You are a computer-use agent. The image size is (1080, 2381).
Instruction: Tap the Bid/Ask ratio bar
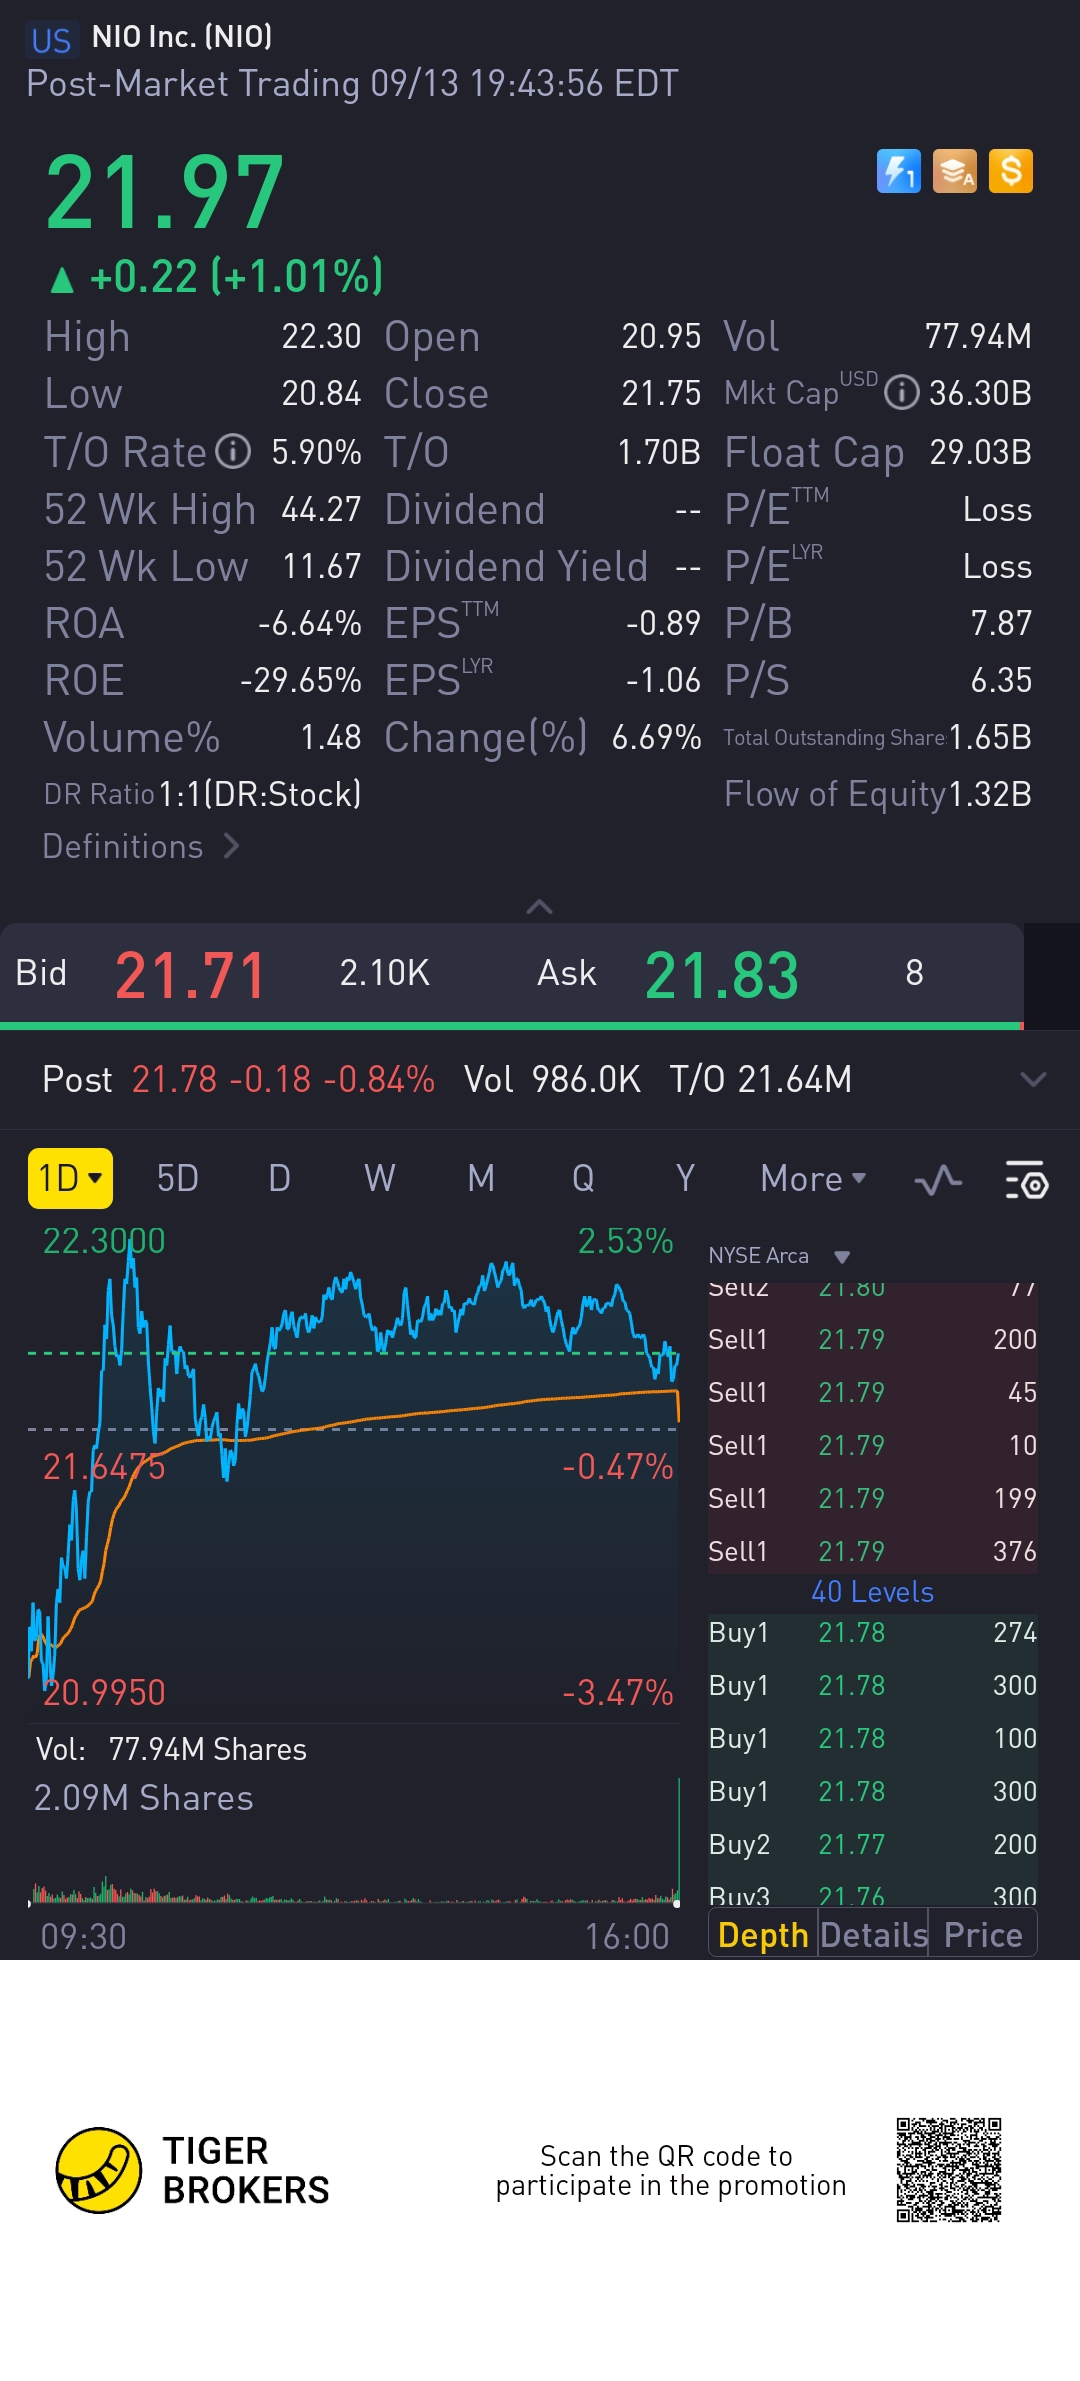click(x=512, y=1026)
